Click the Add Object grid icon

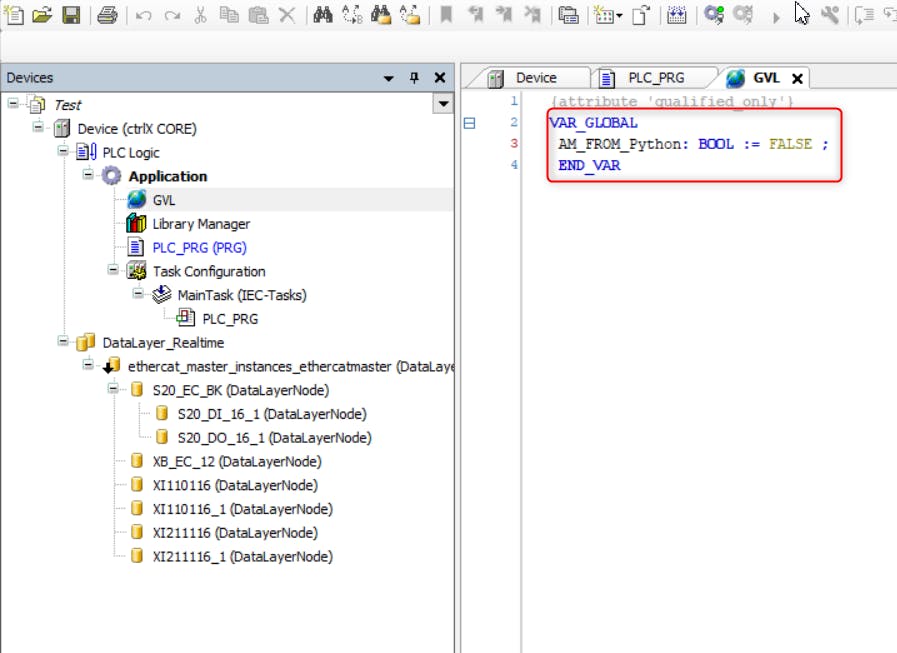coord(604,15)
